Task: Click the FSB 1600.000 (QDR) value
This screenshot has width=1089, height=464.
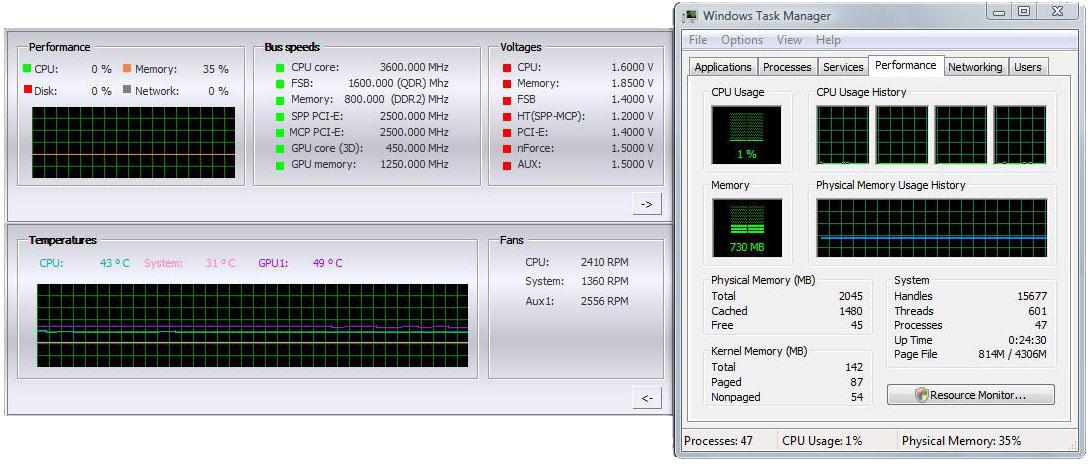Action: click(399, 83)
